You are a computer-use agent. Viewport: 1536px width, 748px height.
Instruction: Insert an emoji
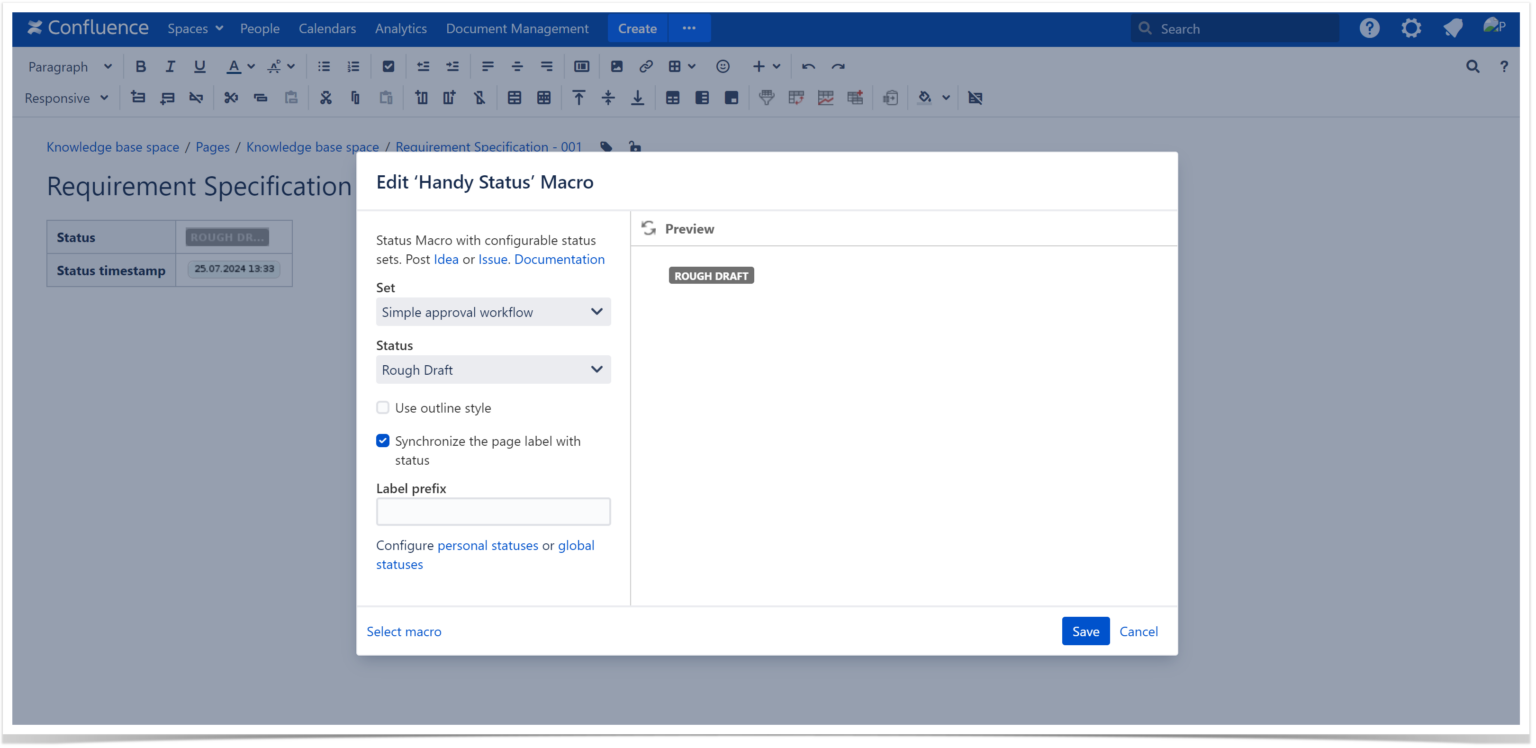(723, 66)
